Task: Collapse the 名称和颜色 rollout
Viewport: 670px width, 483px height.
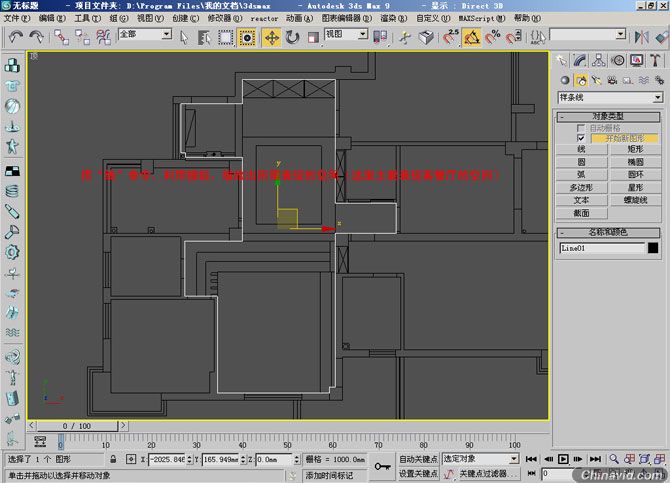Action: tap(608, 232)
